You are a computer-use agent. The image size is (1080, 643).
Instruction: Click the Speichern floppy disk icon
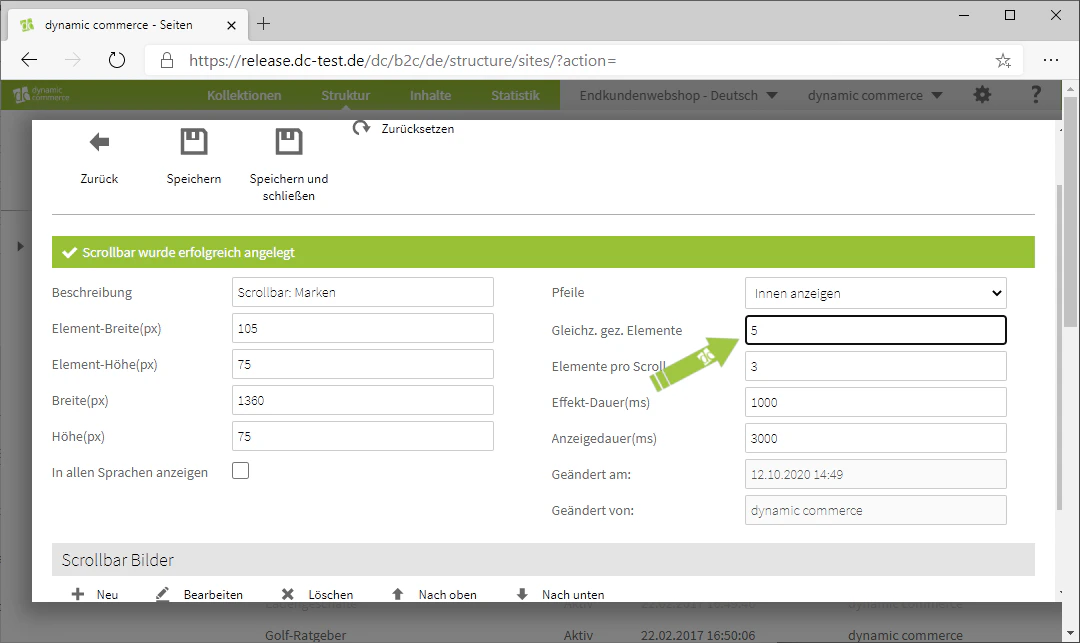pos(194,142)
